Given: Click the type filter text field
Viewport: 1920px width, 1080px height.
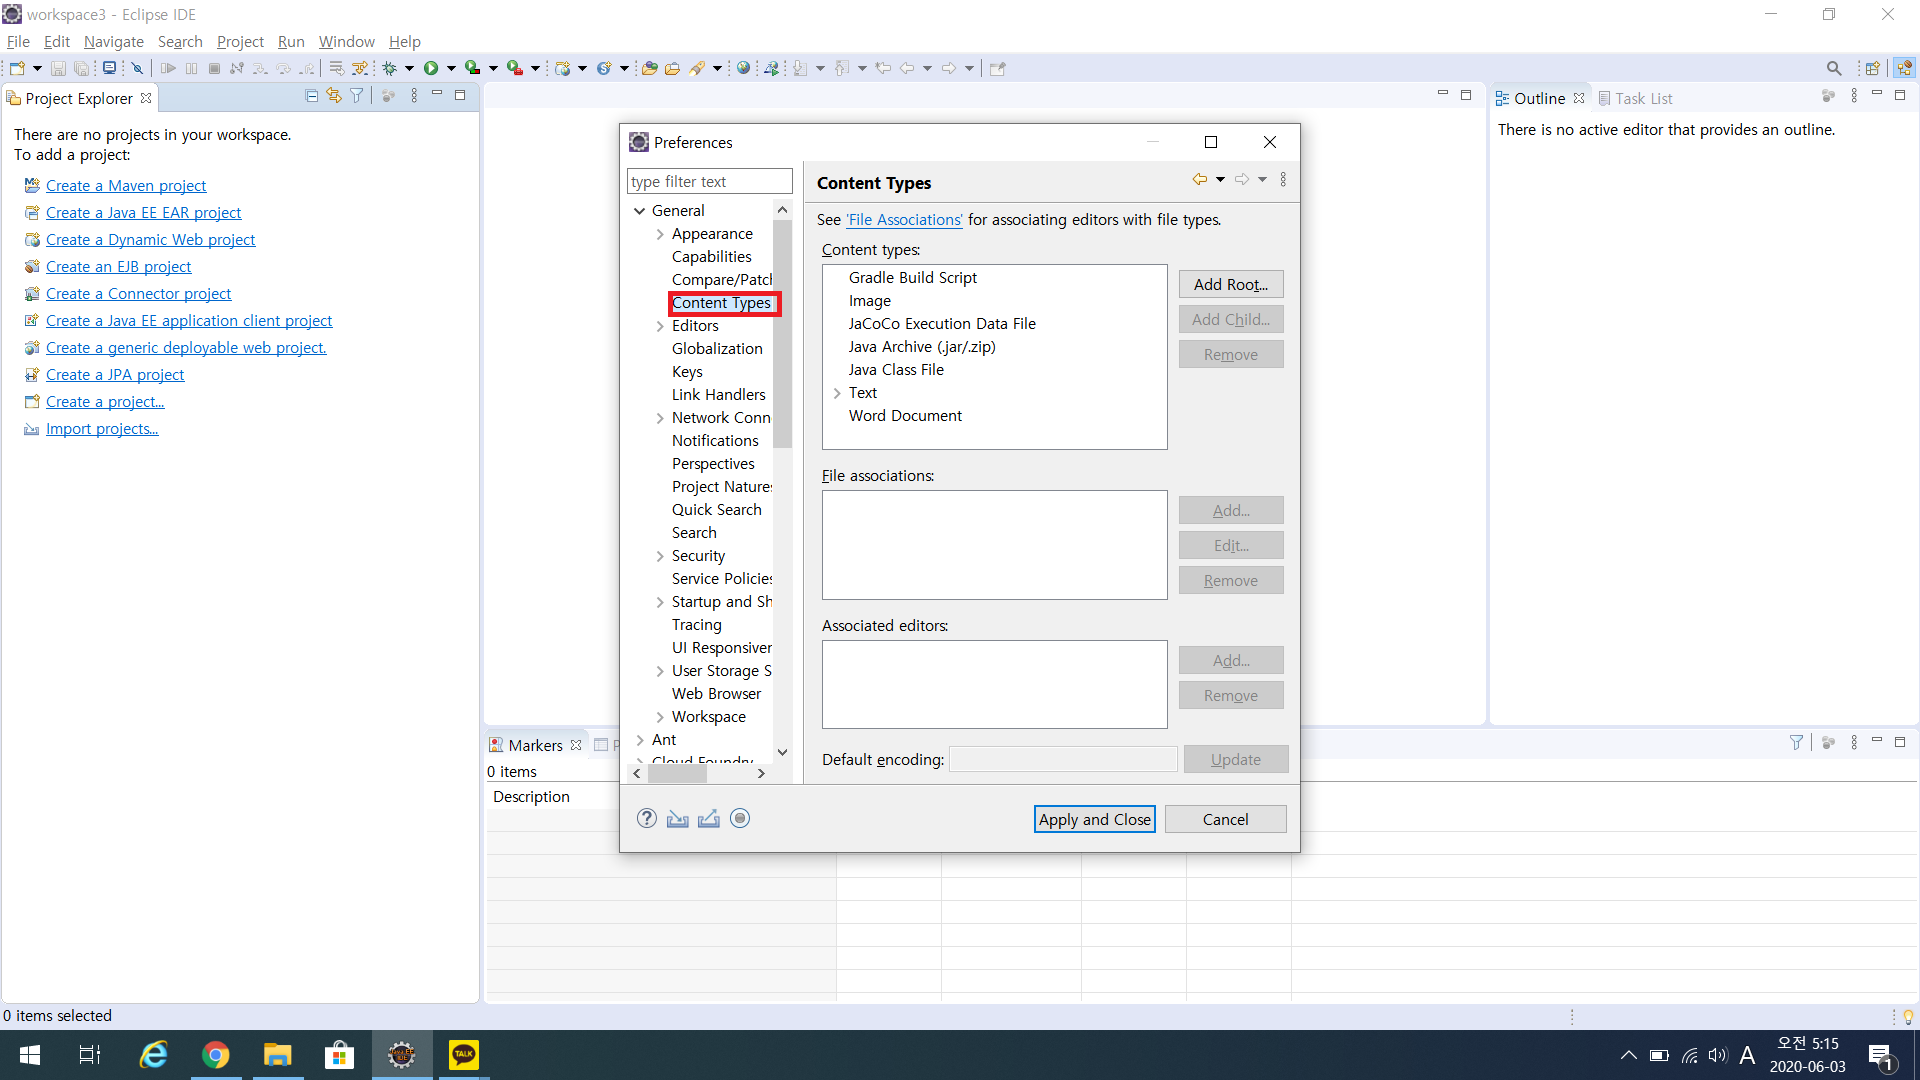Looking at the screenshot, I should (x=709, y=182).
